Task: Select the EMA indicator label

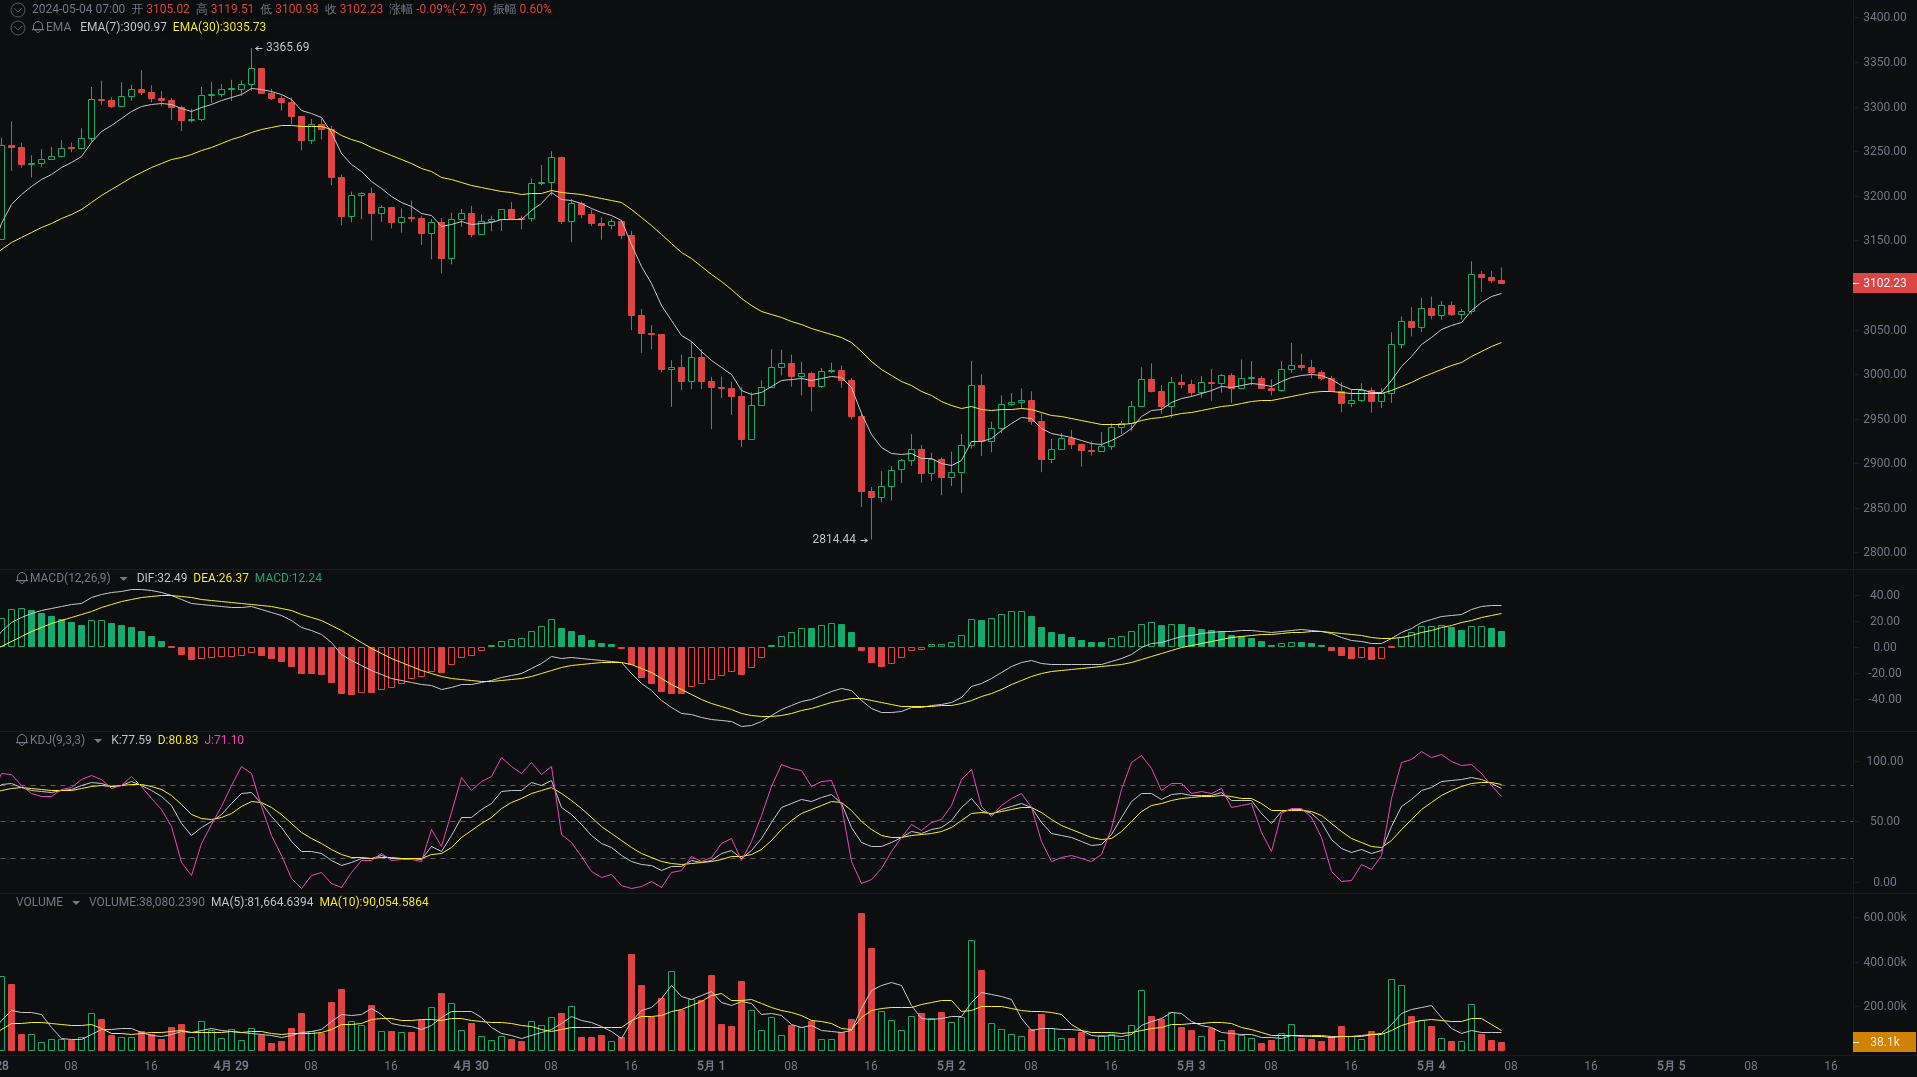Action: pos(56,27)
